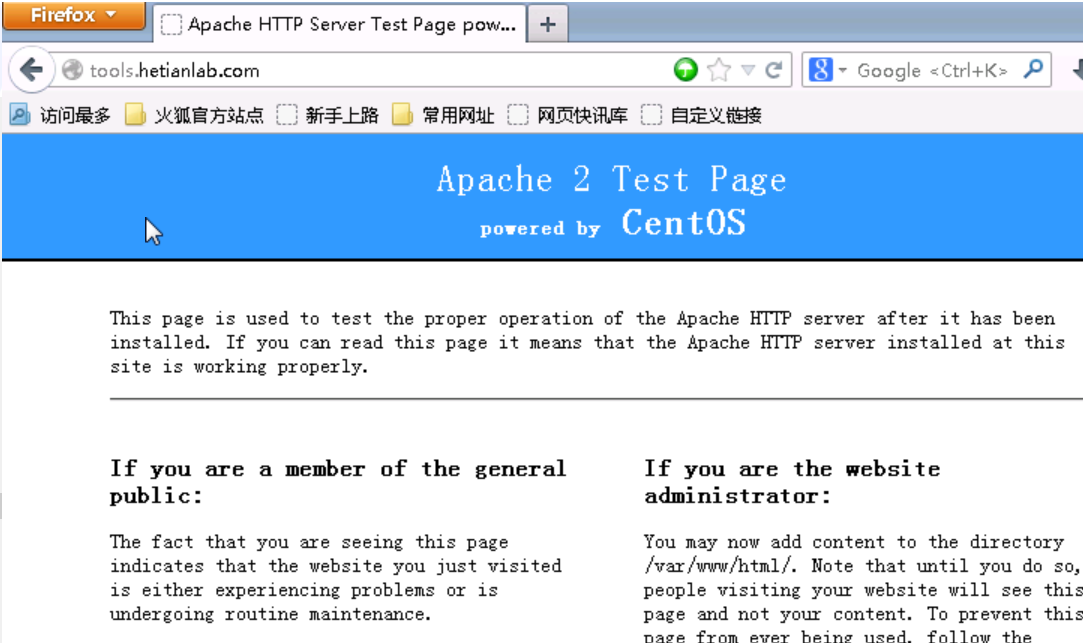Open the 火狐官方站点 bookmark folder
1083x643 pixels.
coord(194,115)
